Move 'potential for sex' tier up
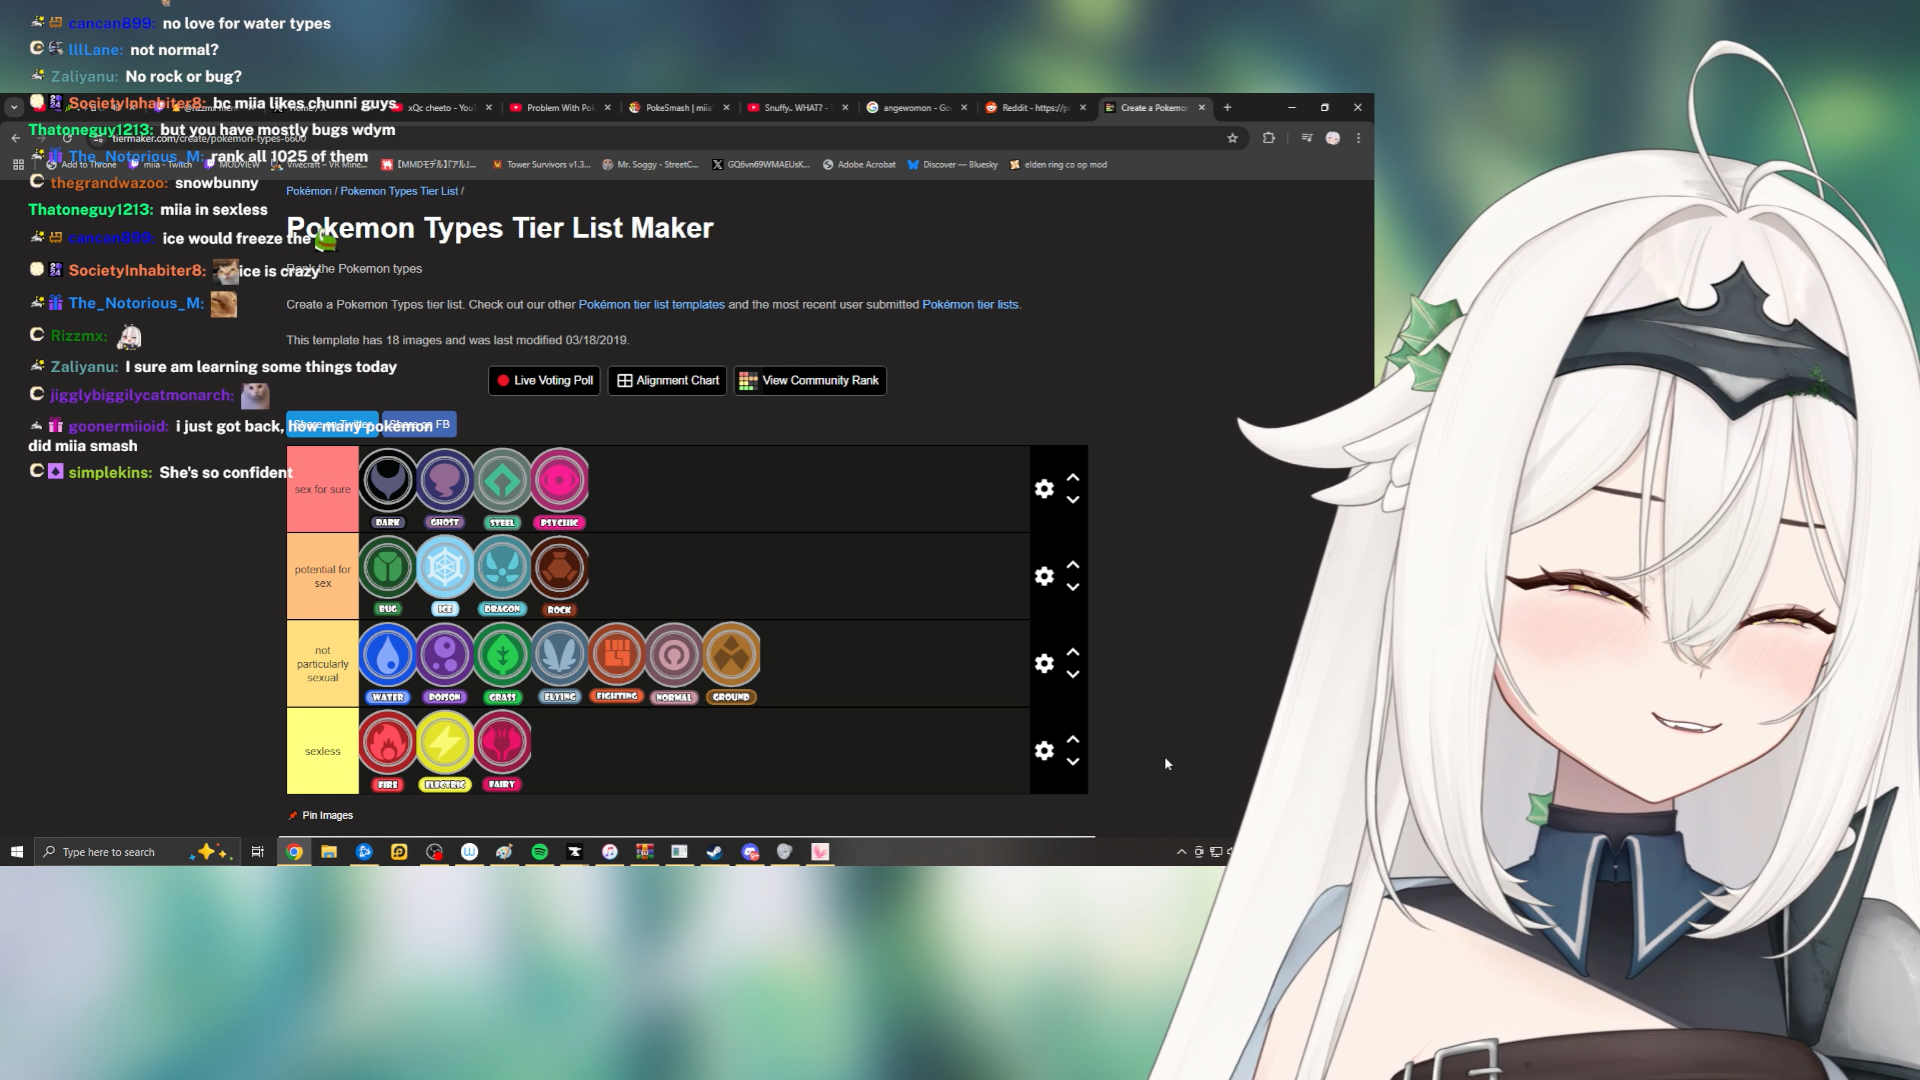Image resolution: width=1920 pixels, height=1080 pixels. point(1073,565)
